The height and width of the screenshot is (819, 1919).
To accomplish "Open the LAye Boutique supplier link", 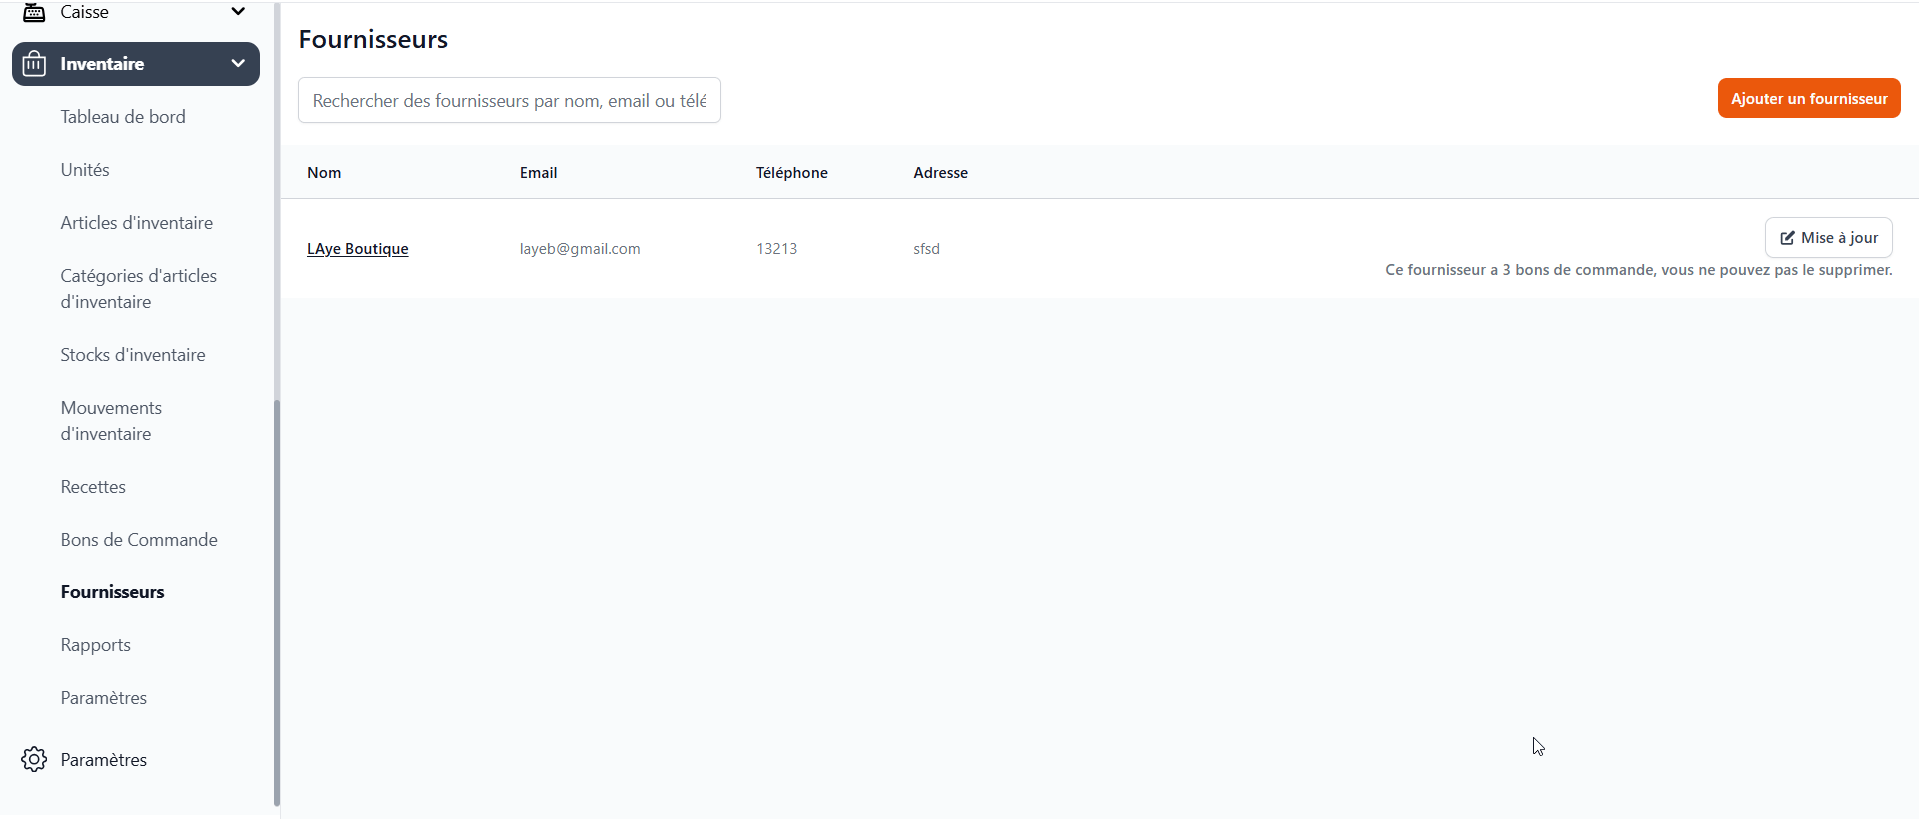I will click(357, 249).
